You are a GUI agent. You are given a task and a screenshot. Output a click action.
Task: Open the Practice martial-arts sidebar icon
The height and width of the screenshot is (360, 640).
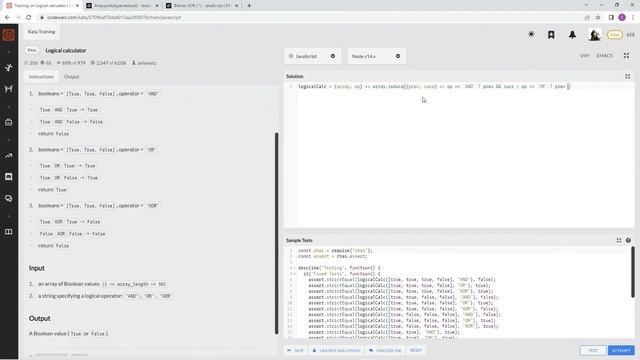(9, 67)
